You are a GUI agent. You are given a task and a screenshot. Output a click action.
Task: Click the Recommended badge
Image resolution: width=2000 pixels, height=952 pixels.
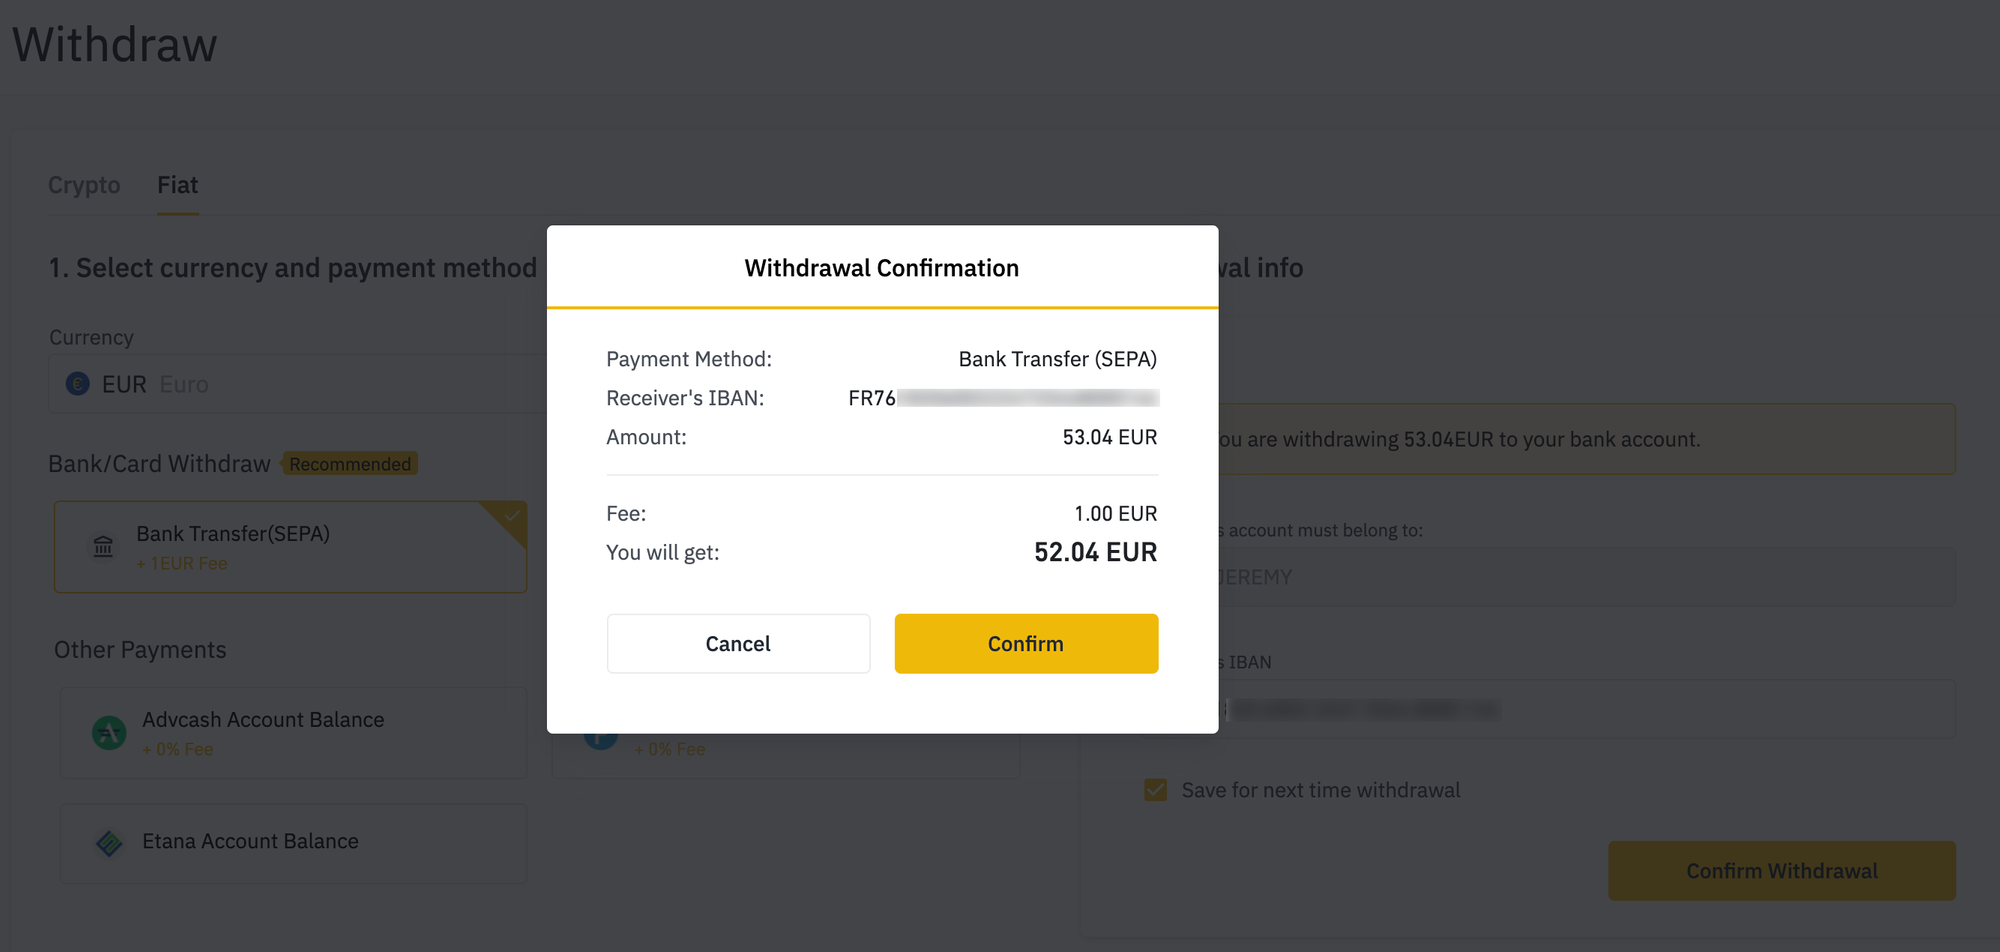coord(350,464)
